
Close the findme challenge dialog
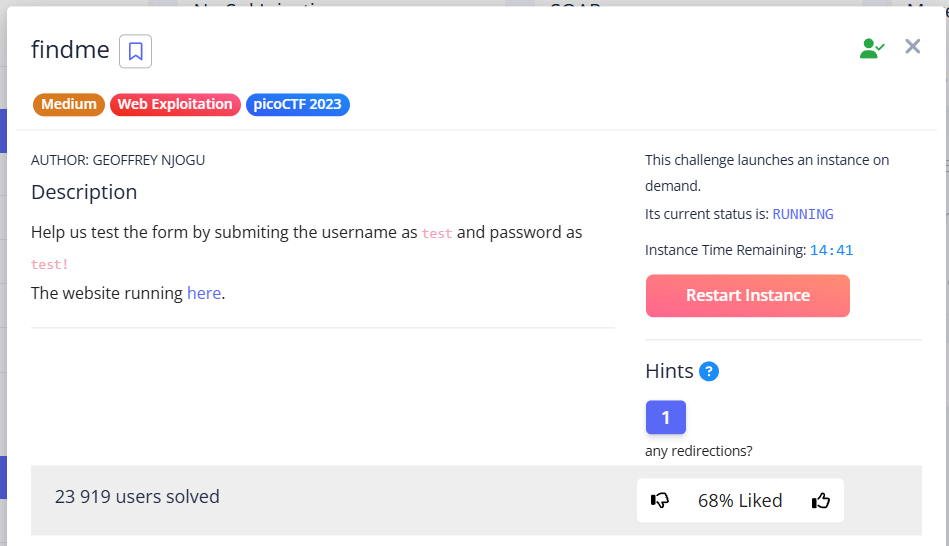pos(912,46)
